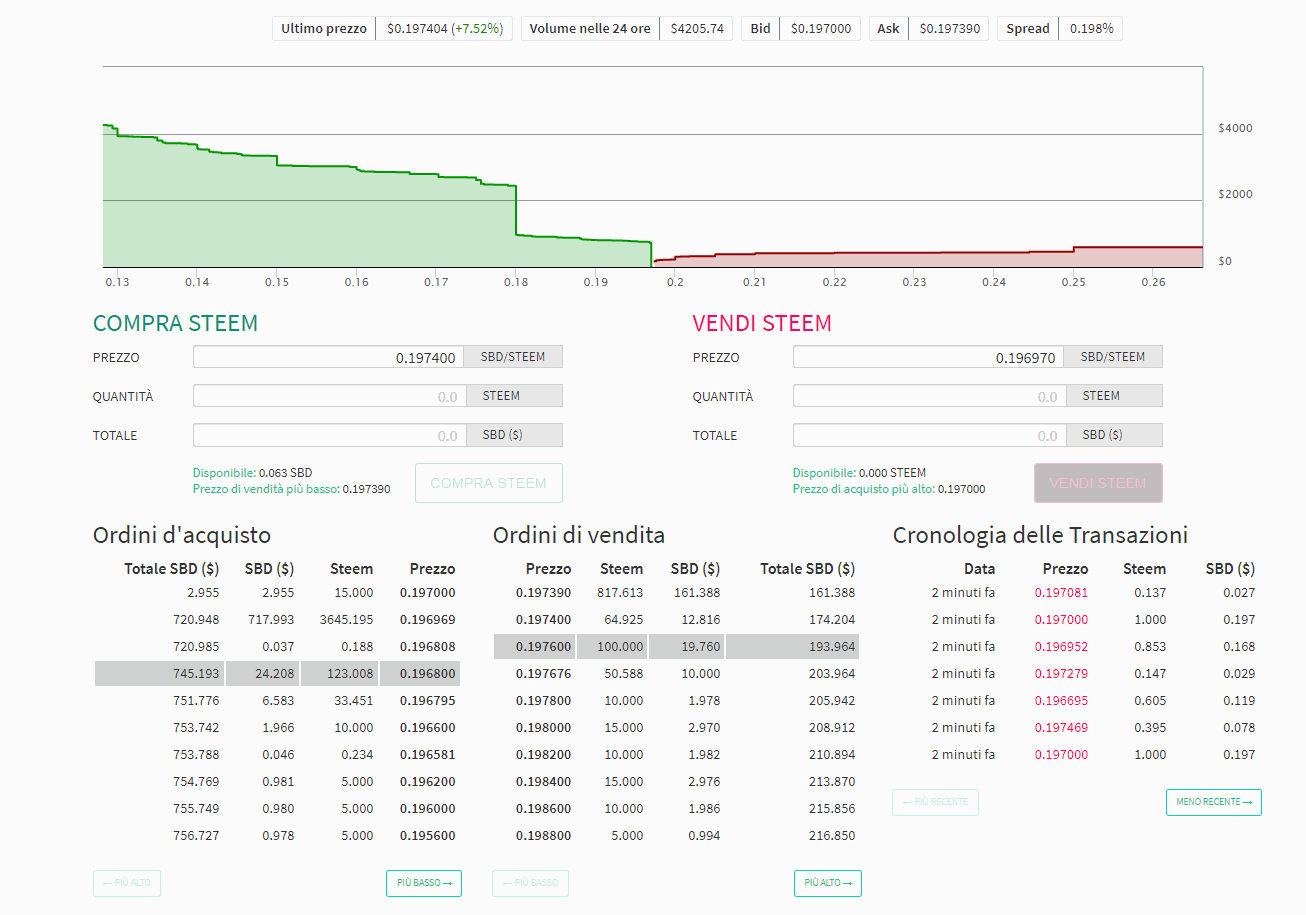The width and height of the screenshot is (1306, 915).
Task: Select buy order at price 0.196795
Action: (277, 700)
